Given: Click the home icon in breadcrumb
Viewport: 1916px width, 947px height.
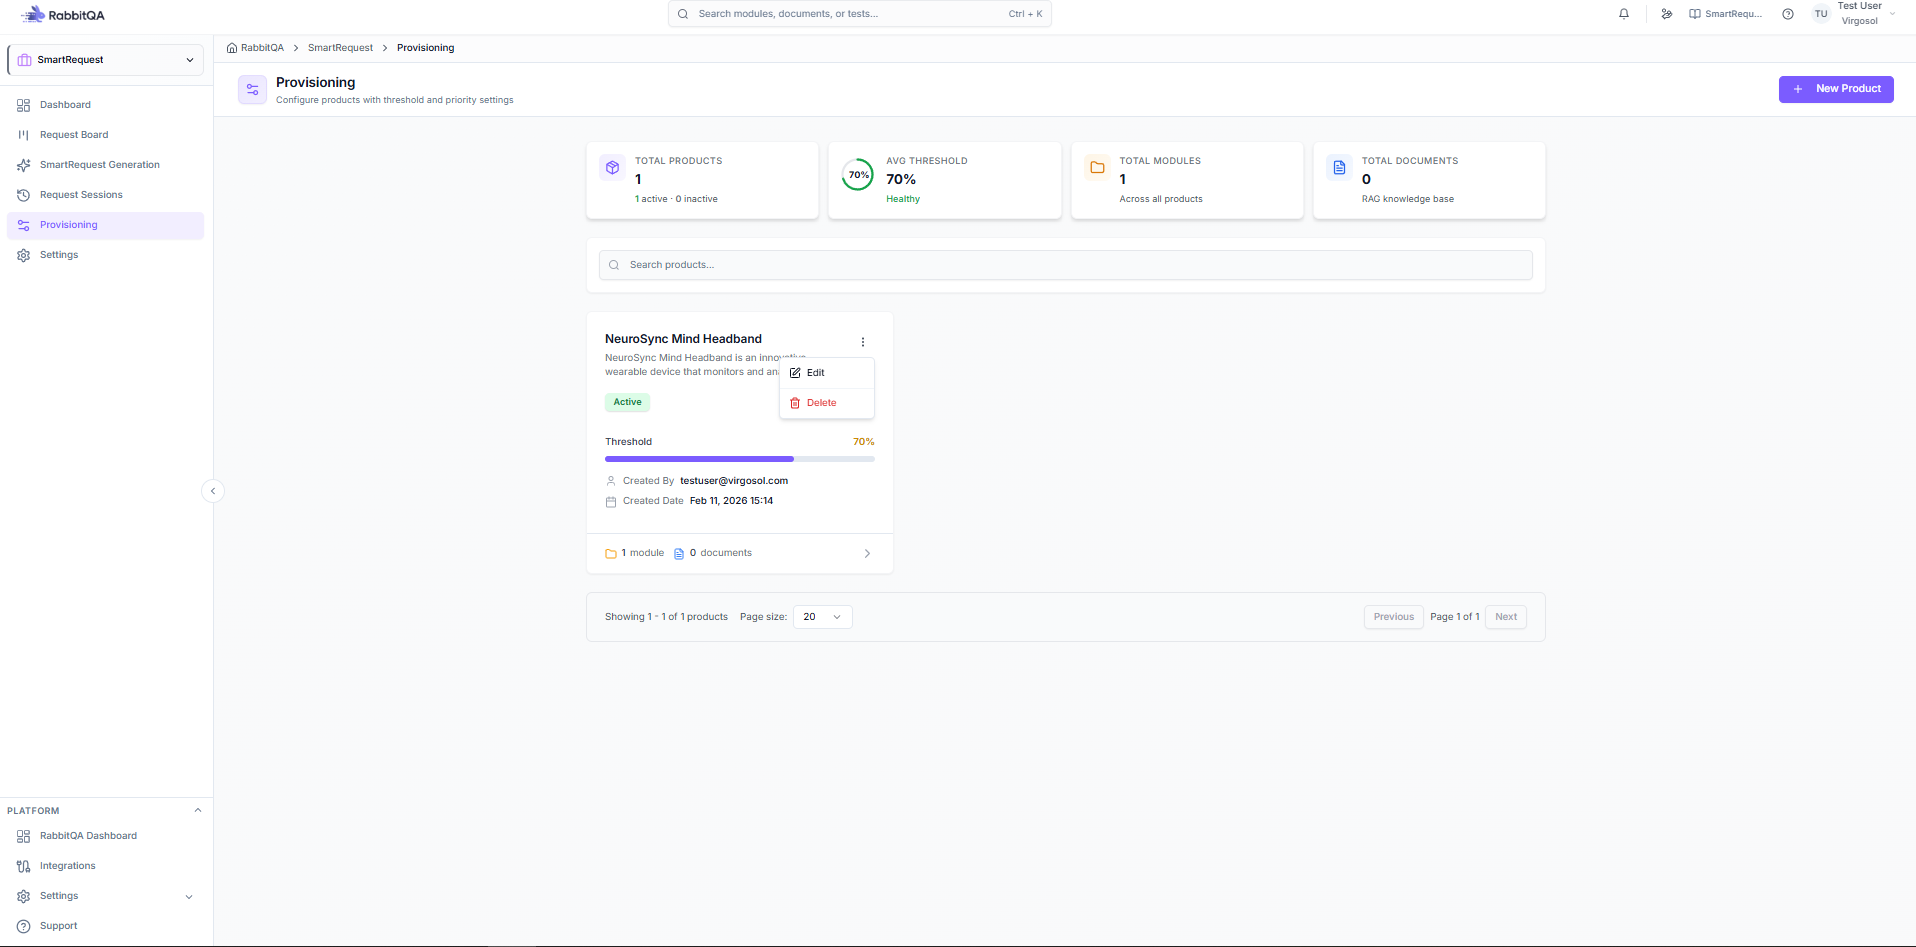Looking at the screenshot, I should pos(232,48).
